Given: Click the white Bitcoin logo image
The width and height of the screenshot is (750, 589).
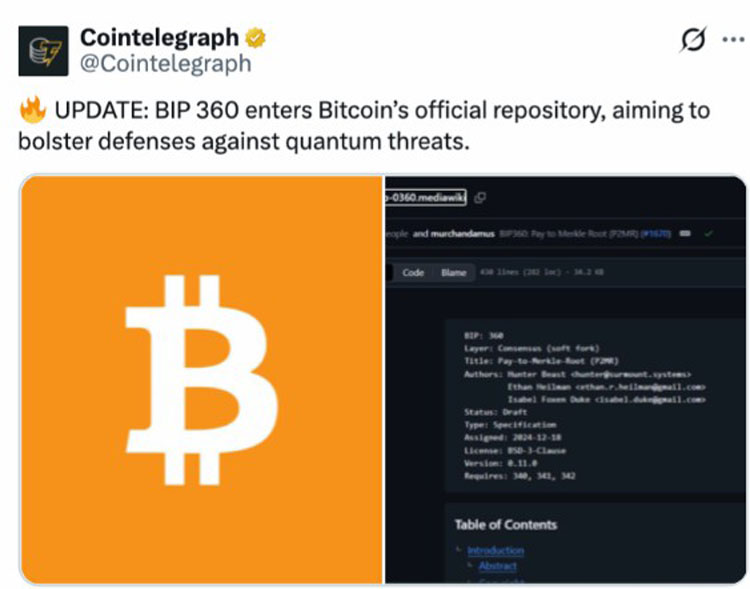Looking at the screenshot, I should [201, 380].
